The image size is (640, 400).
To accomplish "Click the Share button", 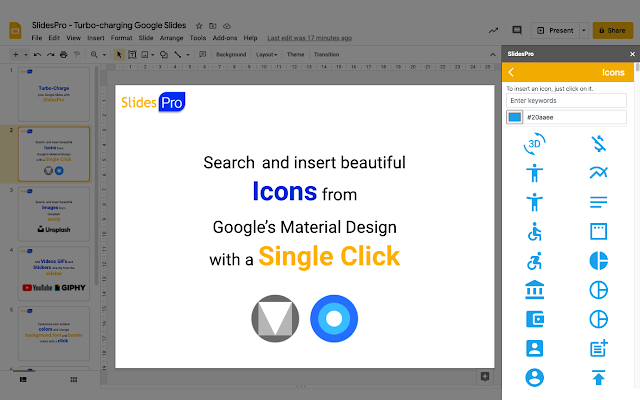I will [x=613, y=30].
